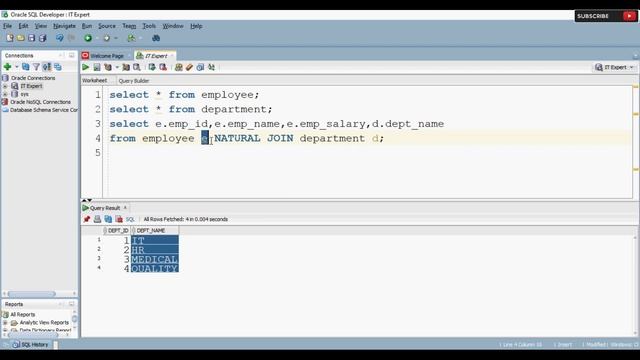Image resolution: width=640 pixels, height=360 pixels.
Task: Click the SQL History icon in worksheet toolbar
Action: 200,67
